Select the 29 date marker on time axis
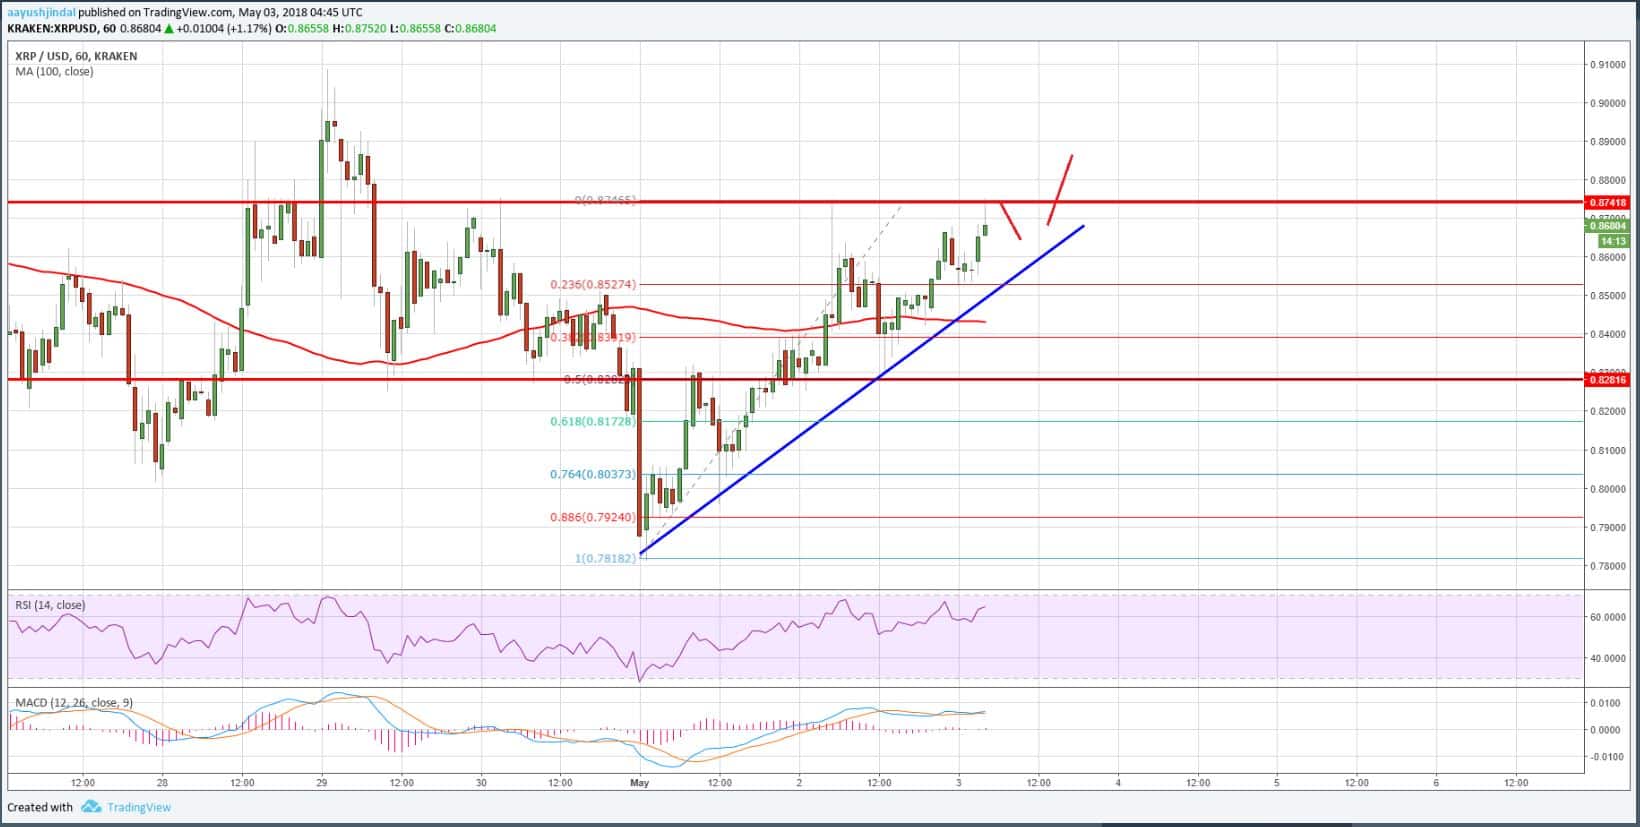This screenshot has width=1640, height=827. coord(321,783)
